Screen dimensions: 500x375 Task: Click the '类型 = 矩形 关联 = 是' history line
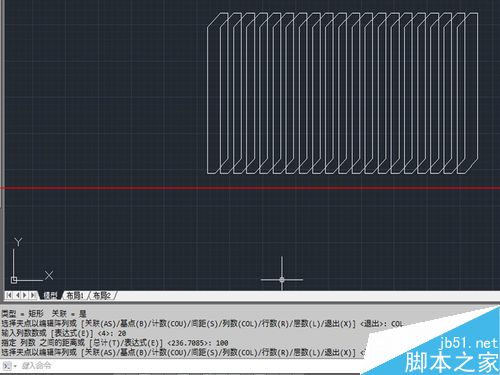point(44,314)
